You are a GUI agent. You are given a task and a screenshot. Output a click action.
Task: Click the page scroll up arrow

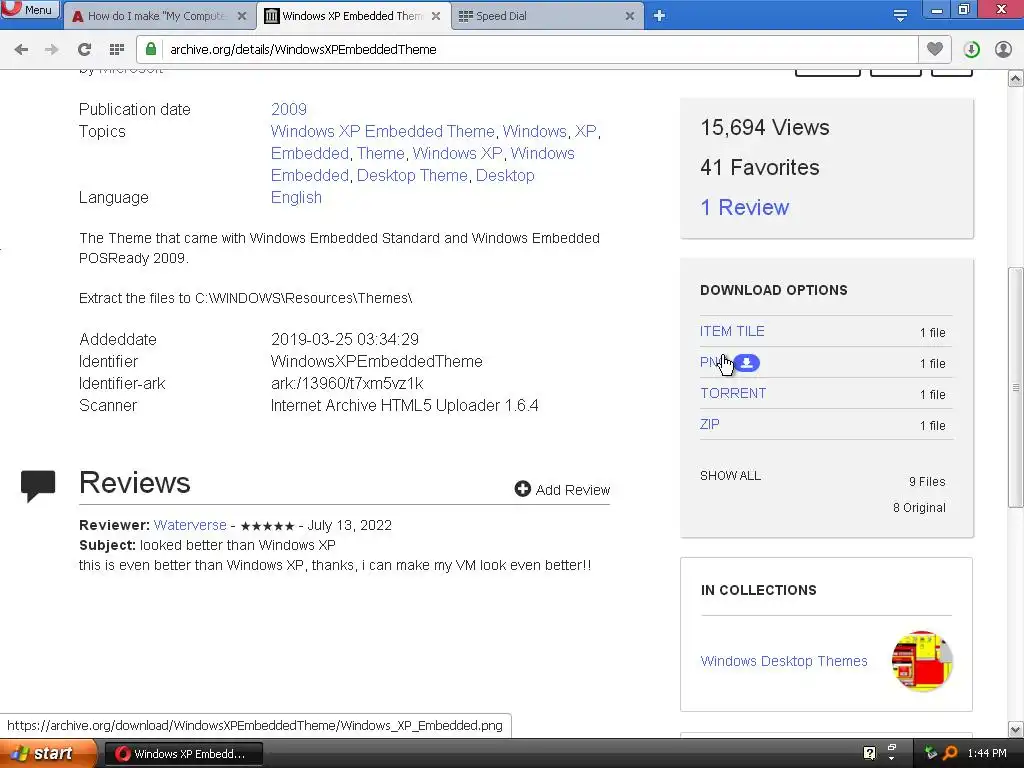point(1015,79)
